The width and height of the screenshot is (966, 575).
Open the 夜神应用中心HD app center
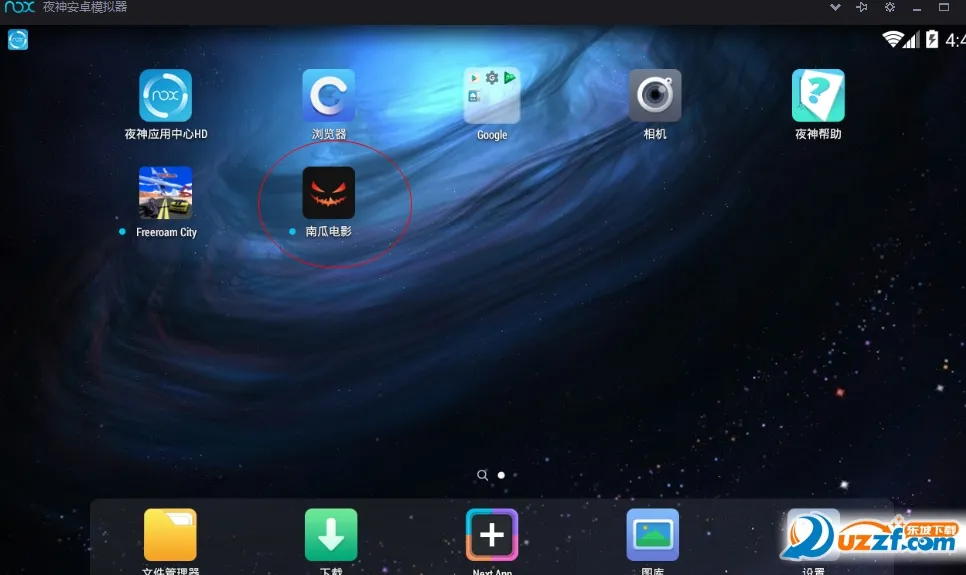pos(165,96)
